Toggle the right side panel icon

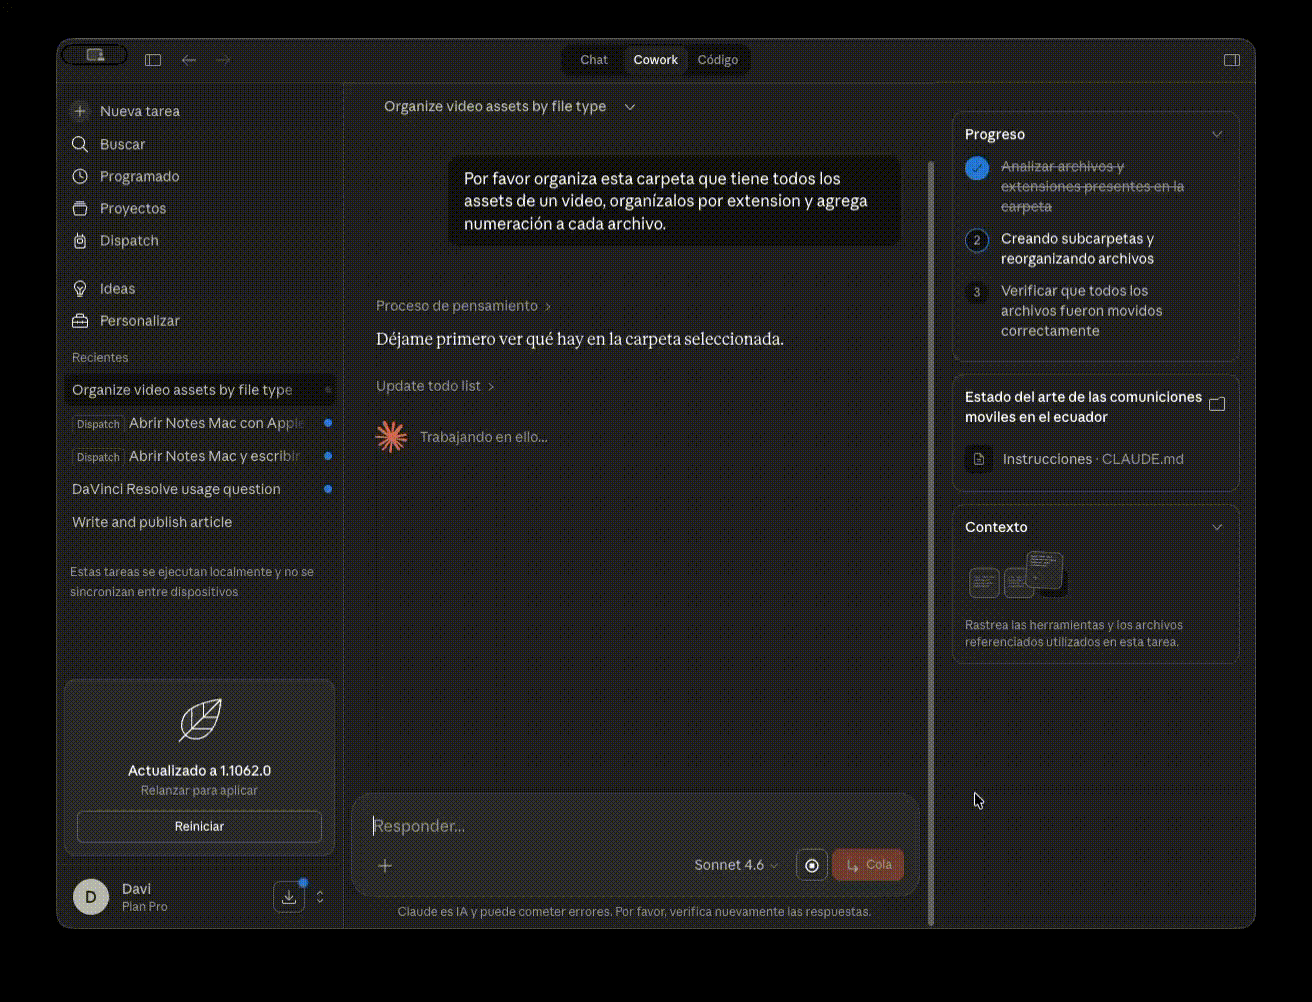tap(1232, 60)
